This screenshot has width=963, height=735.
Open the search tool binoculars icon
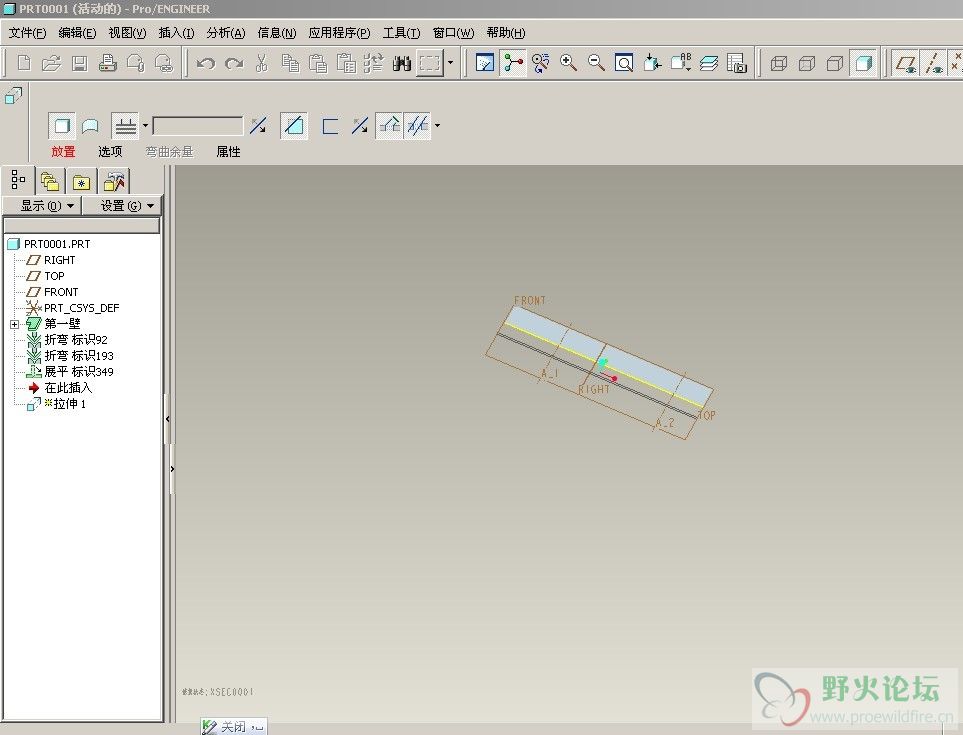[402, 63]
